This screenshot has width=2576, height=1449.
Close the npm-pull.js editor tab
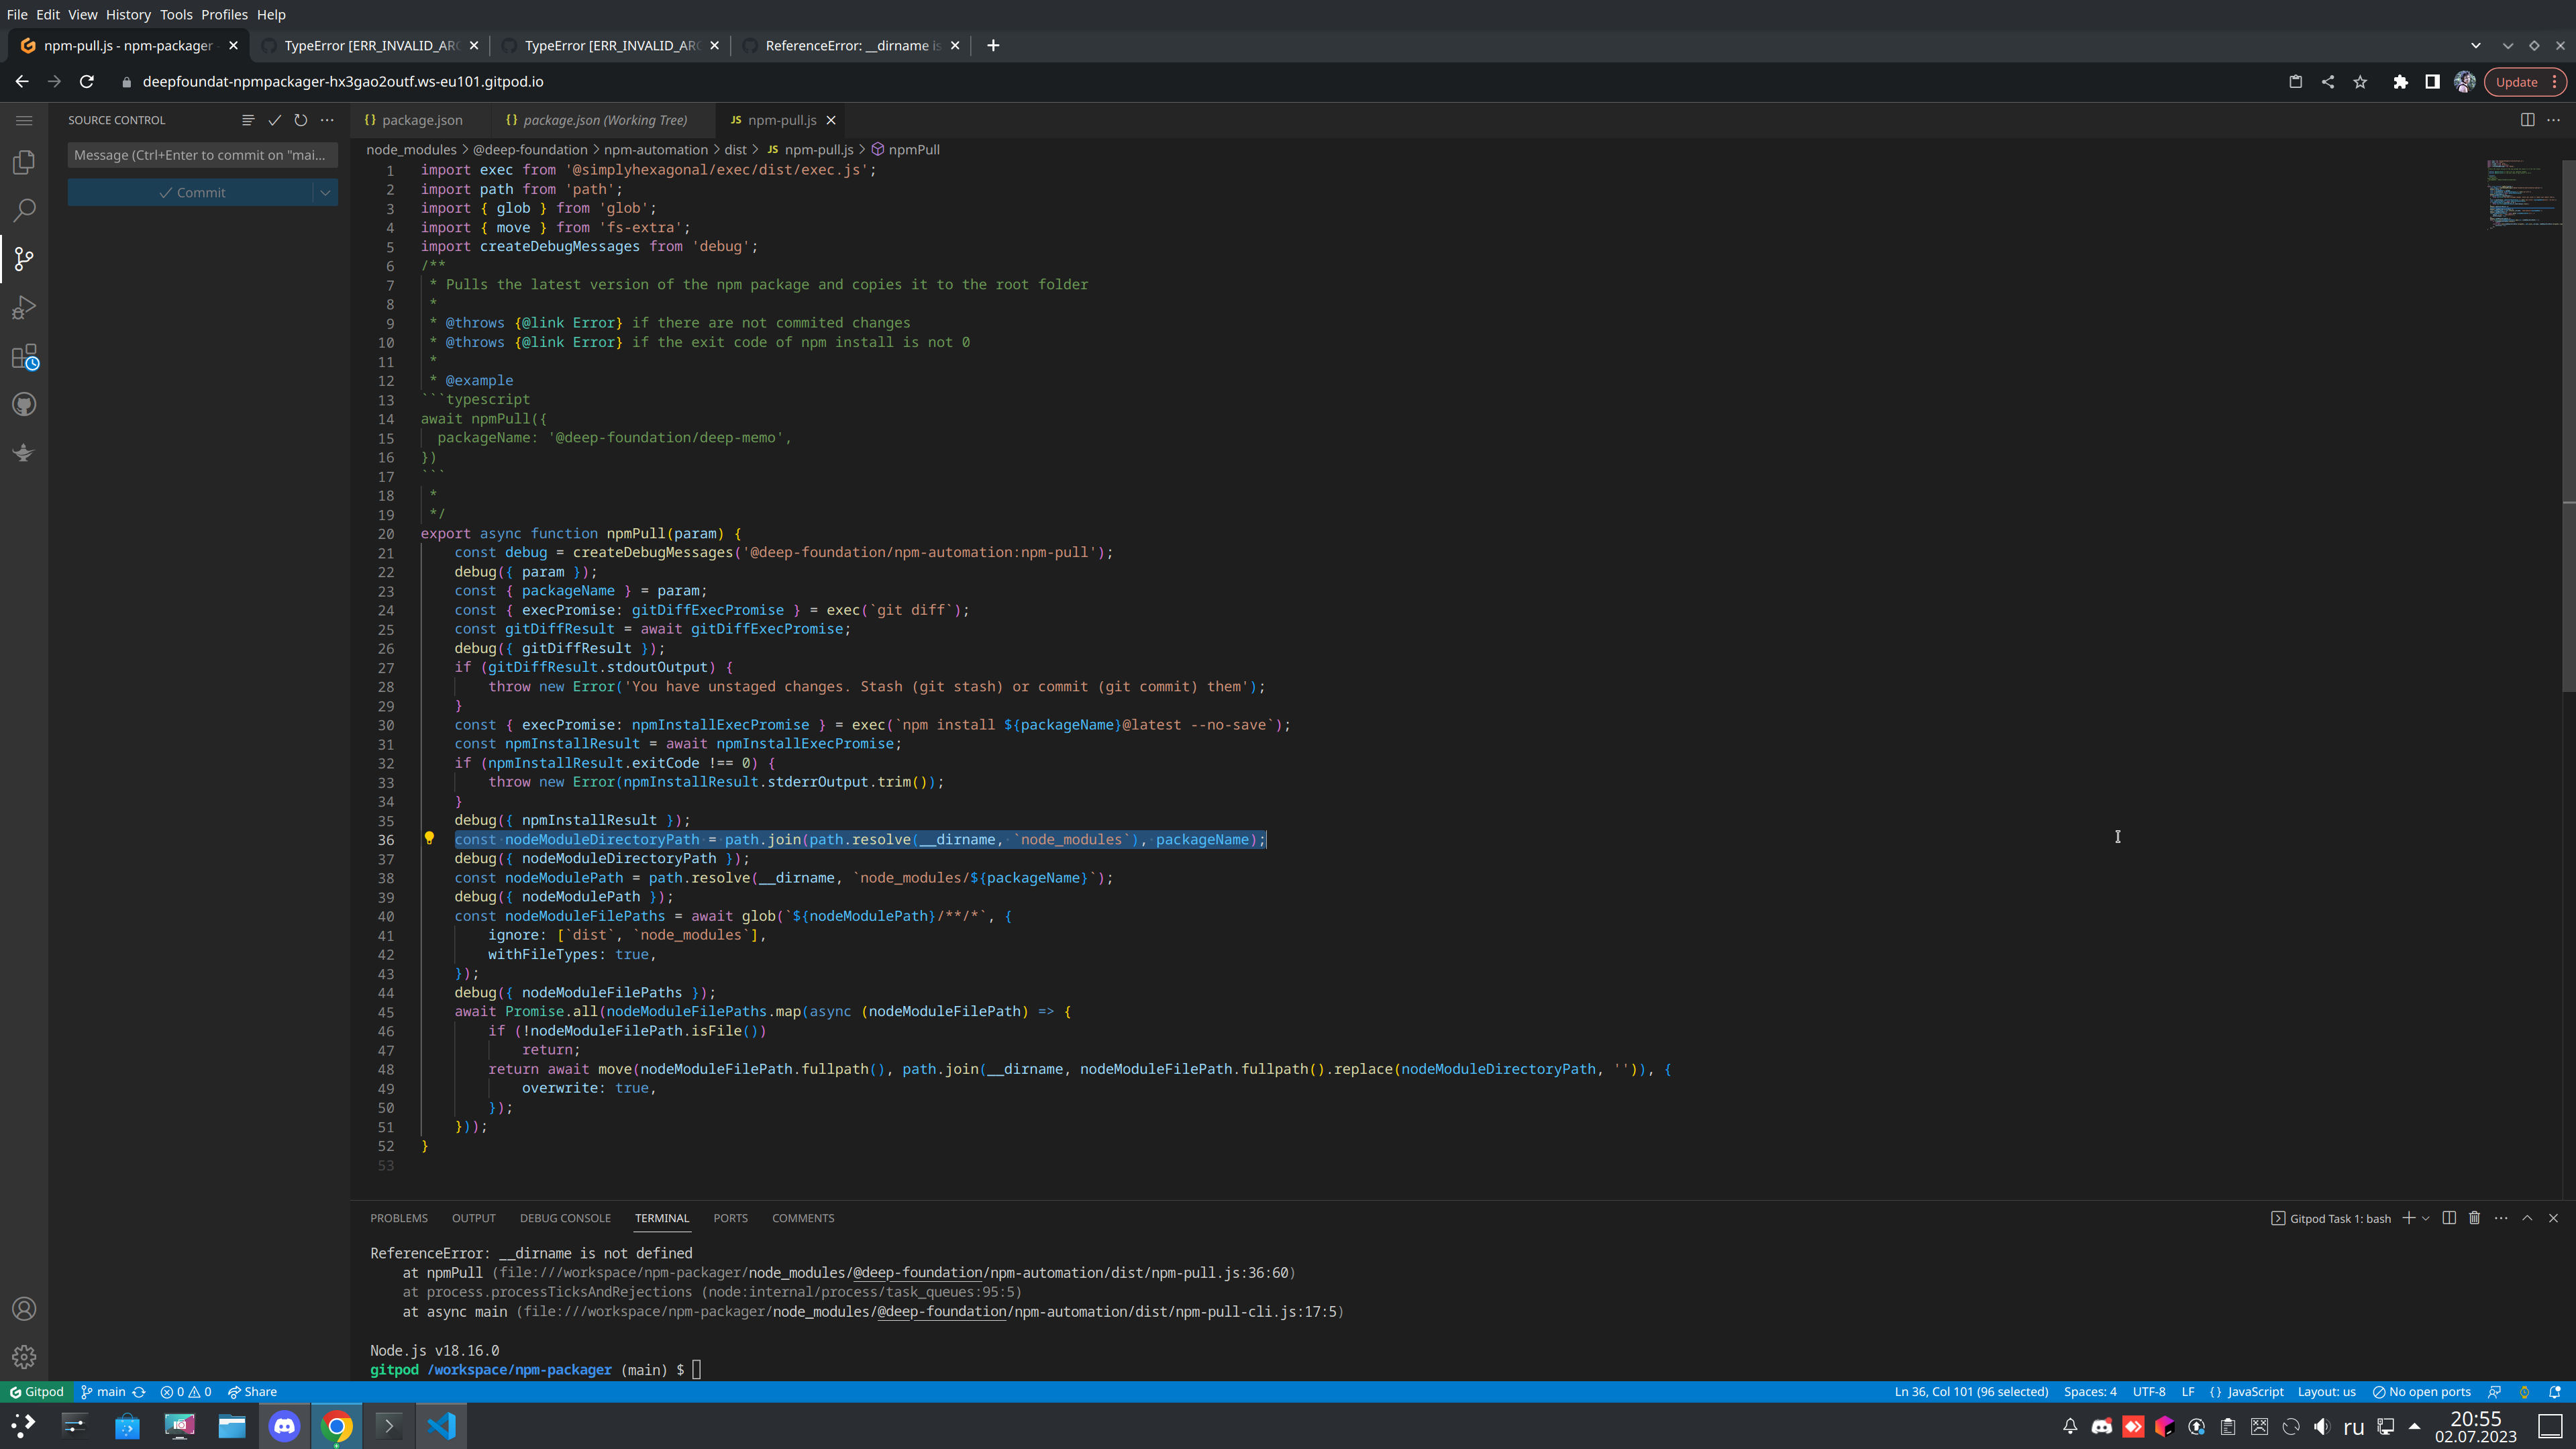click(830, 120)
